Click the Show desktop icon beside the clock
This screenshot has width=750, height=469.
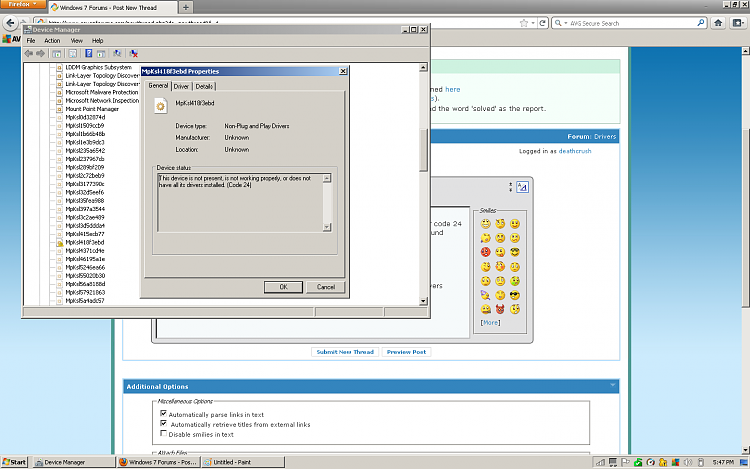[744, 462]
